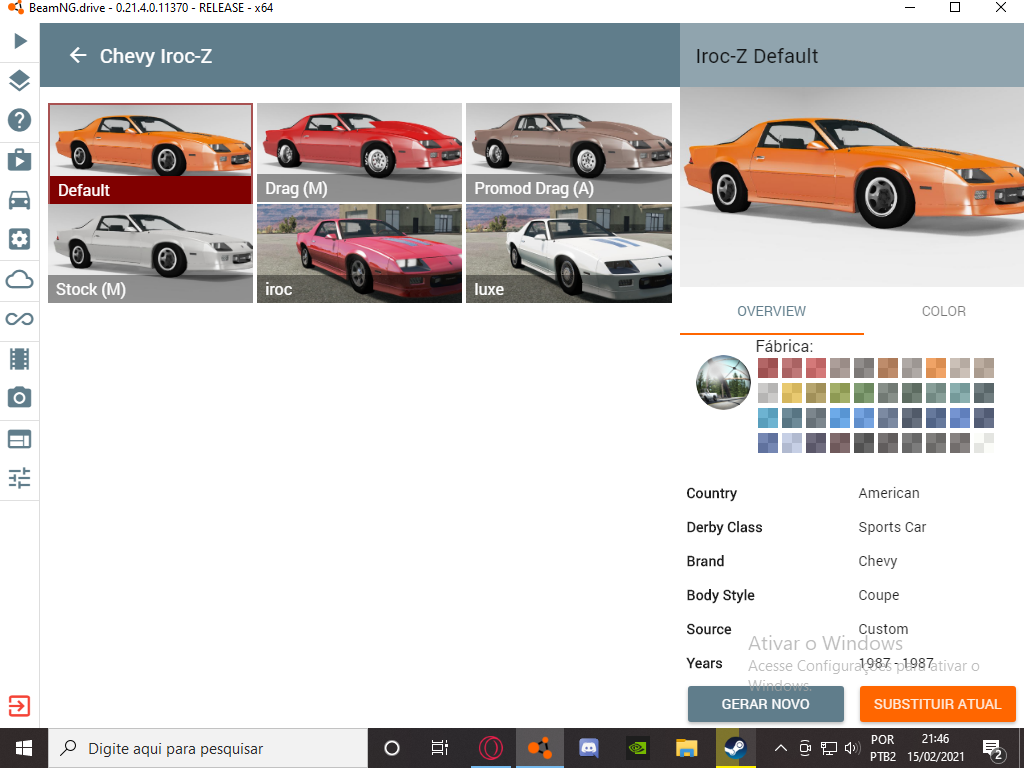Click the SUBSTITUIR ATUAL button
This screenshot has width=1024, height=768.
point(937,704)
